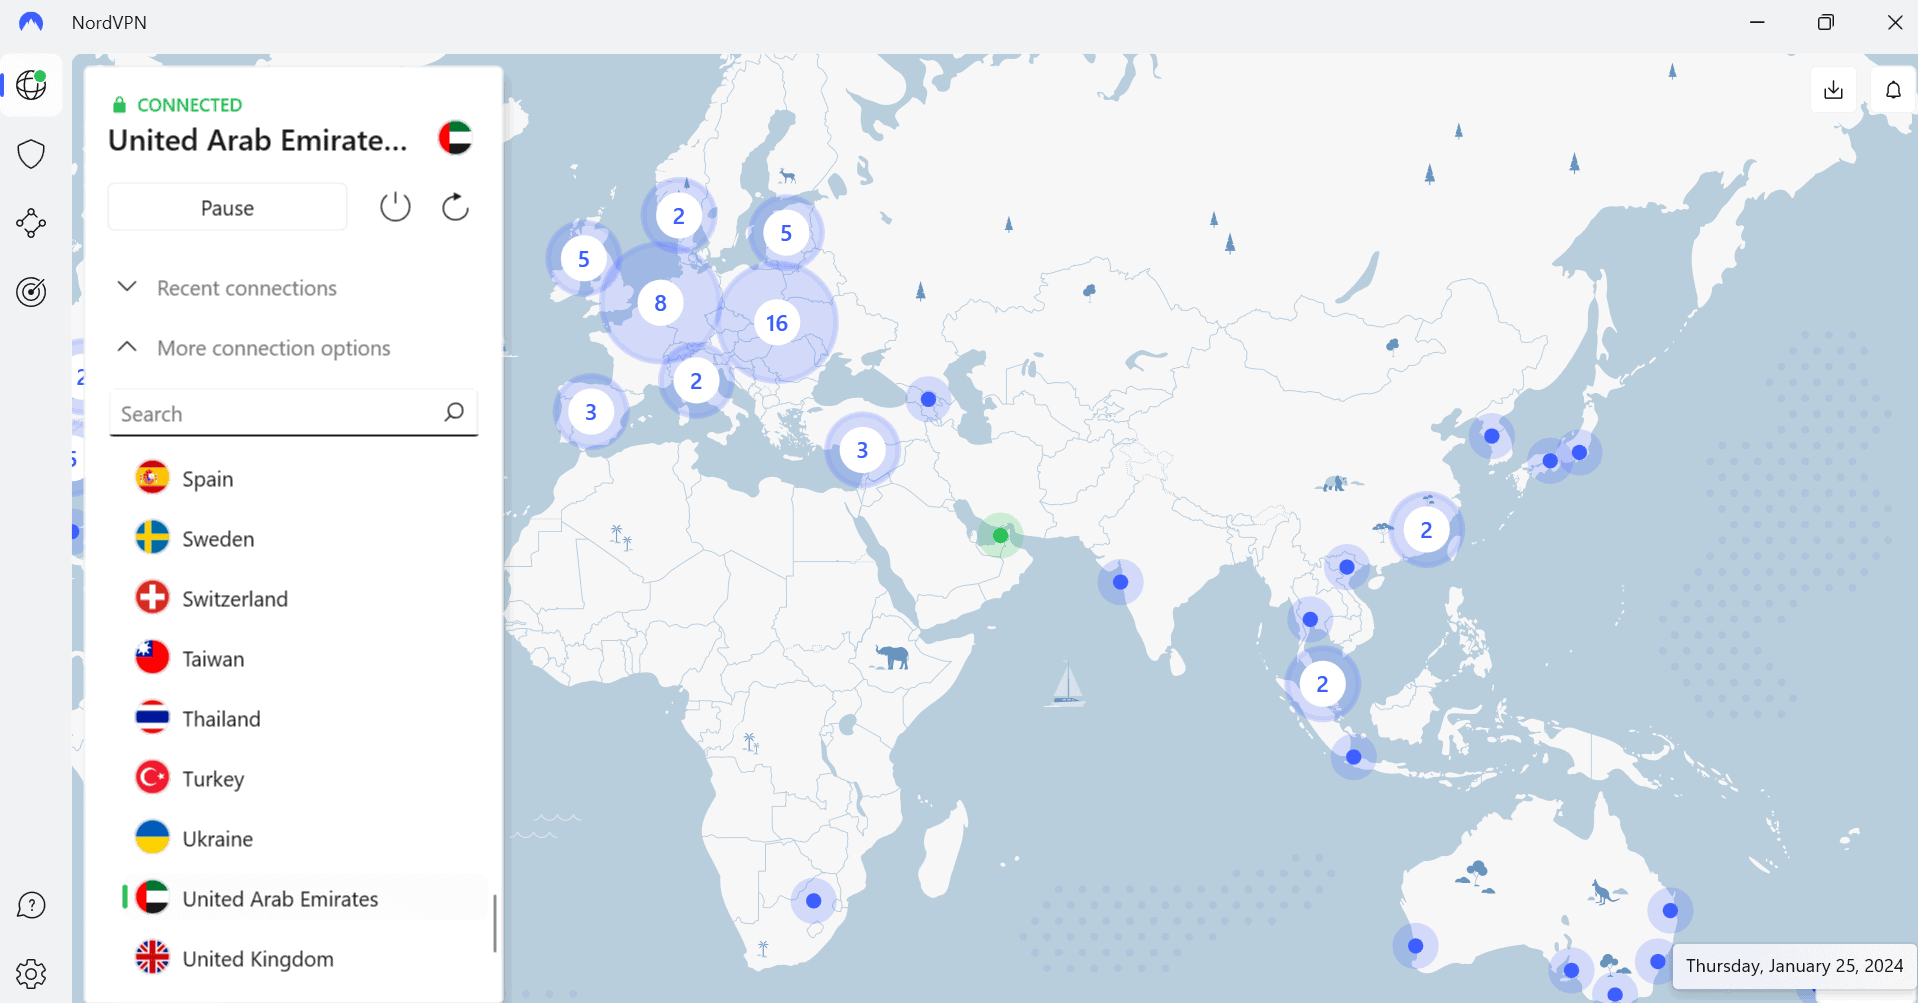Click the Thursday, January 25, 2024 date tooltip
This screenshot has height=1003, width=1918.
click(1794, 966)
